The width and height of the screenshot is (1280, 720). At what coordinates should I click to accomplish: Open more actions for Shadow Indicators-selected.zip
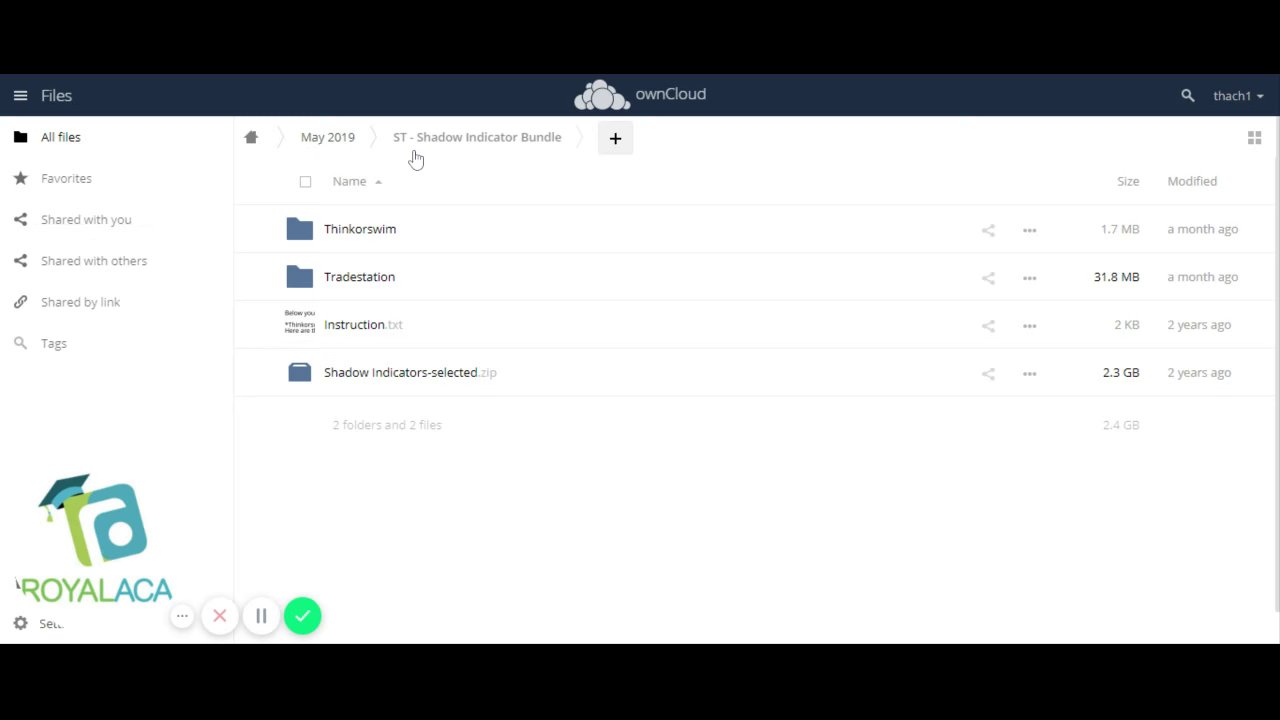coord(1029,374)
